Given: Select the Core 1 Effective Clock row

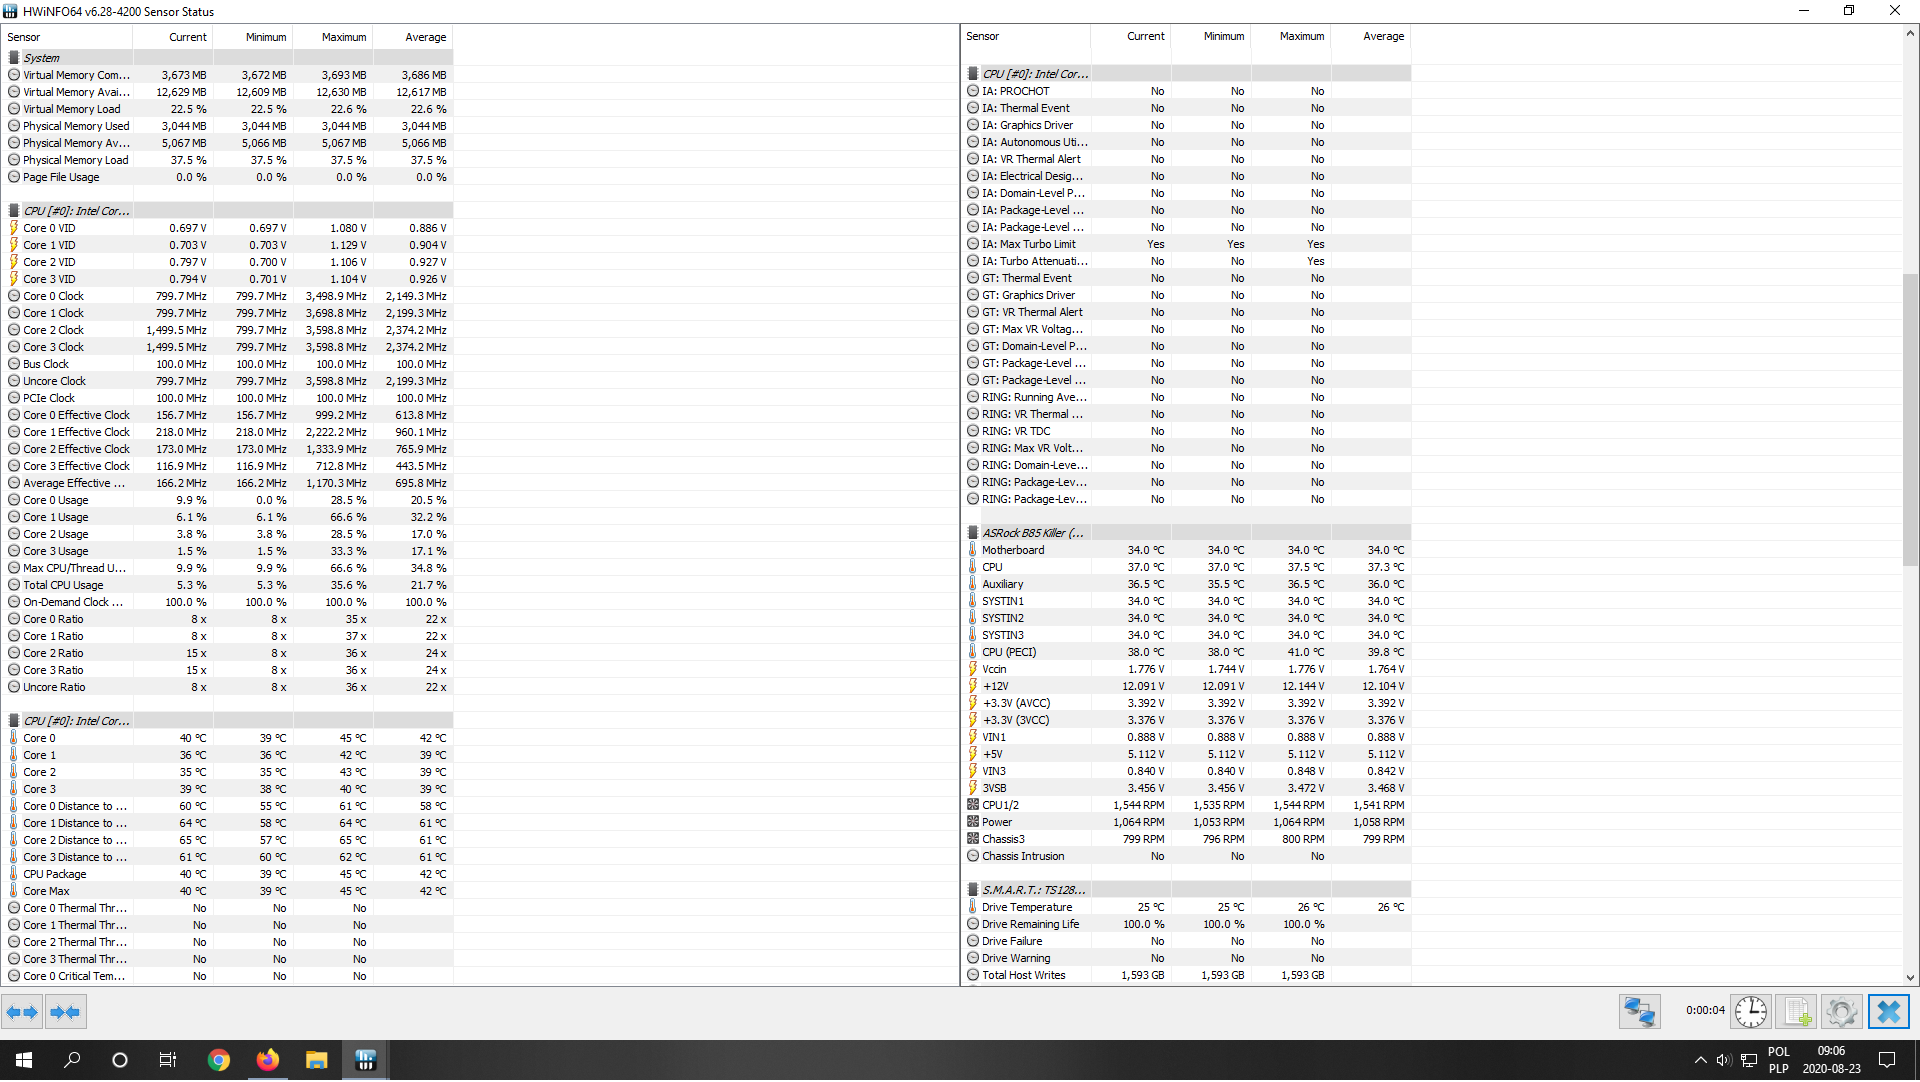Looking at the screenshot, I should click(228, 432).
